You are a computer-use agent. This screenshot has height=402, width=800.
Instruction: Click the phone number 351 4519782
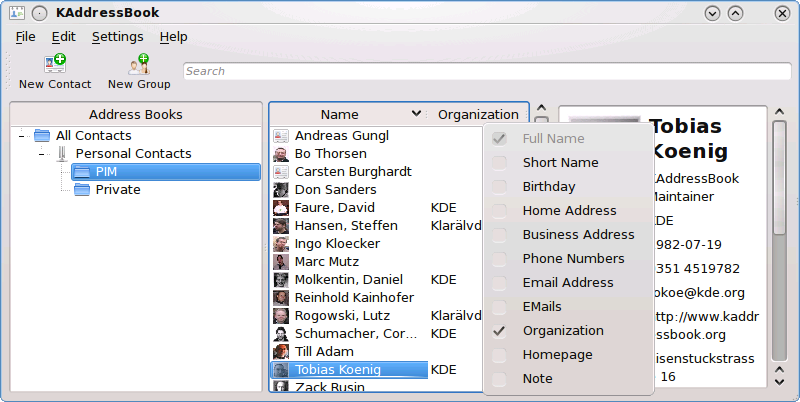pyautogui.click(x=697, y=269)
